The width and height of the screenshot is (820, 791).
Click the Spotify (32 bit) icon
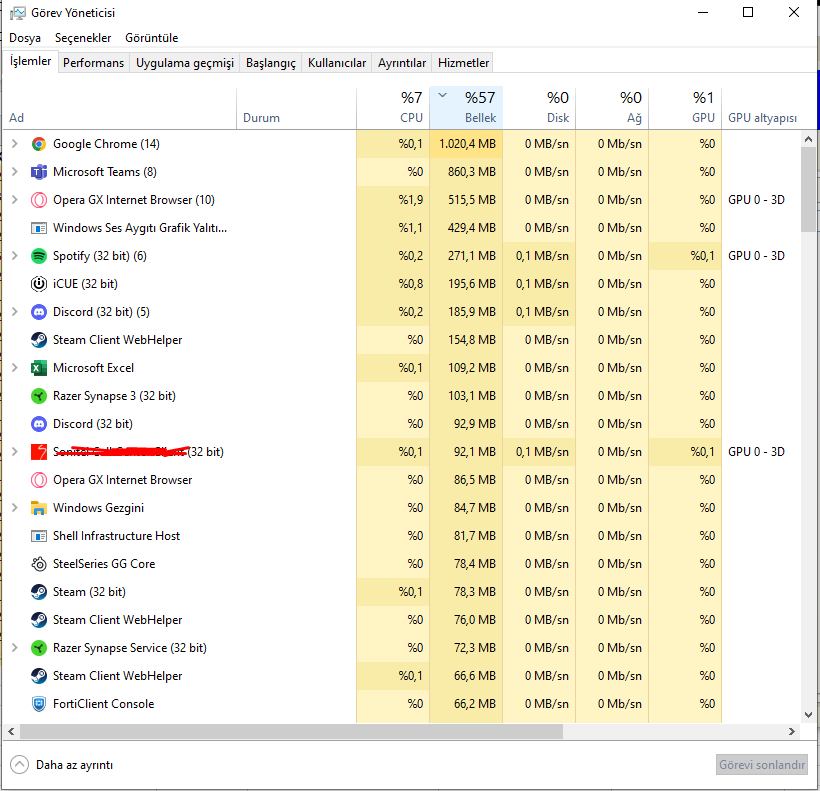(39, 256)
